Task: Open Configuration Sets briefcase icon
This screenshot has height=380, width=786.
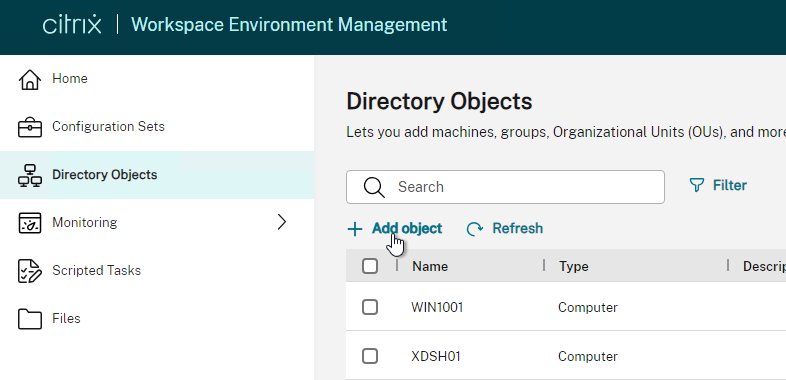Action: (x=30, y=127)
